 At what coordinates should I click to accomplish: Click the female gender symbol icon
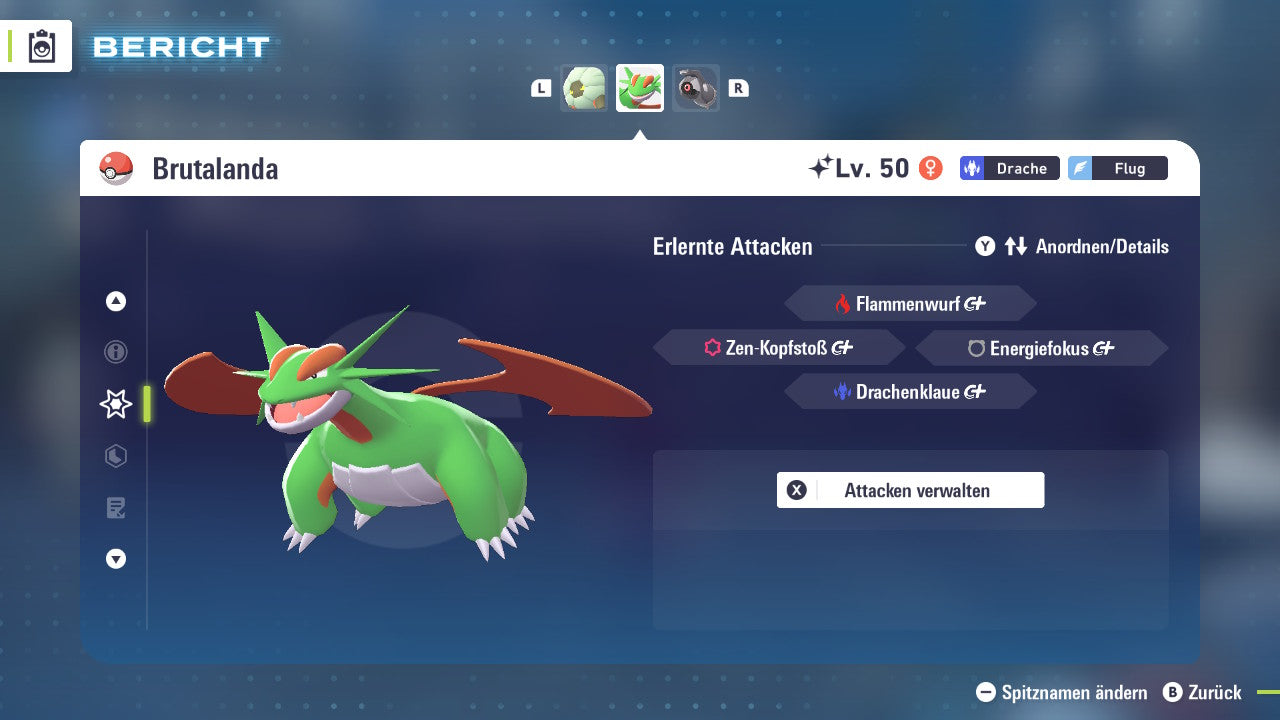[930, 168]
